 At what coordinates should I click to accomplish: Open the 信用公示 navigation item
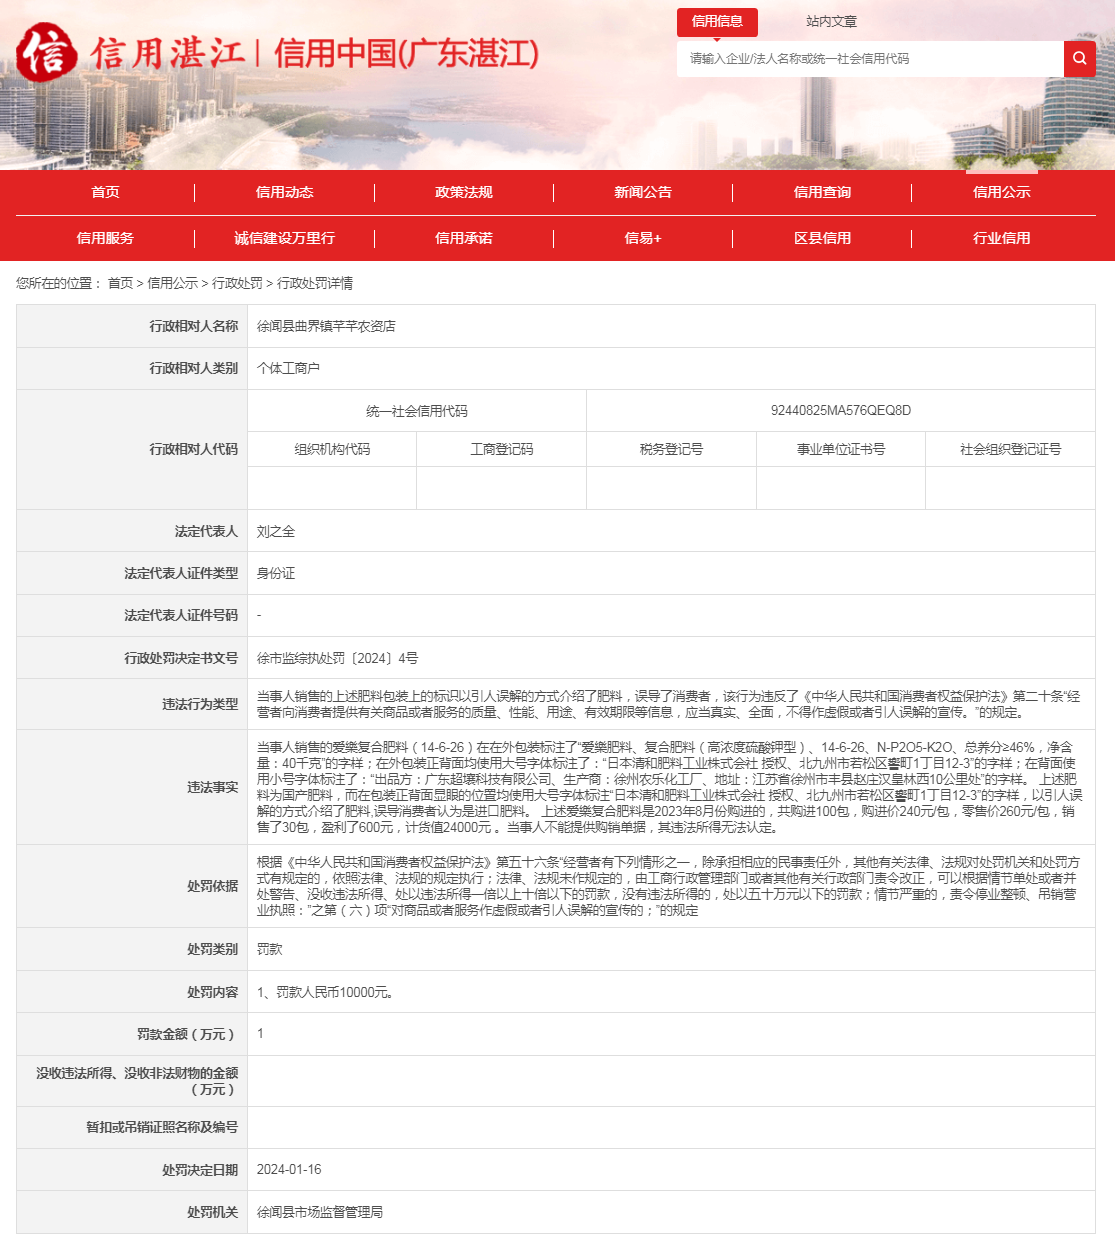pyautogui.click(x=1001, y=192)
